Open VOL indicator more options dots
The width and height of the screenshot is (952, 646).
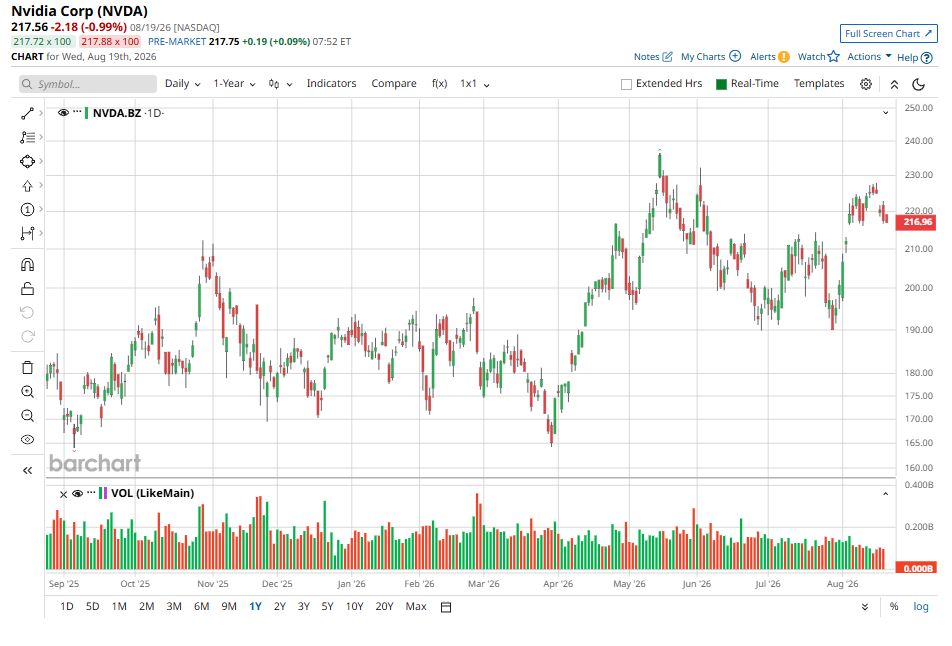(91, 492)
